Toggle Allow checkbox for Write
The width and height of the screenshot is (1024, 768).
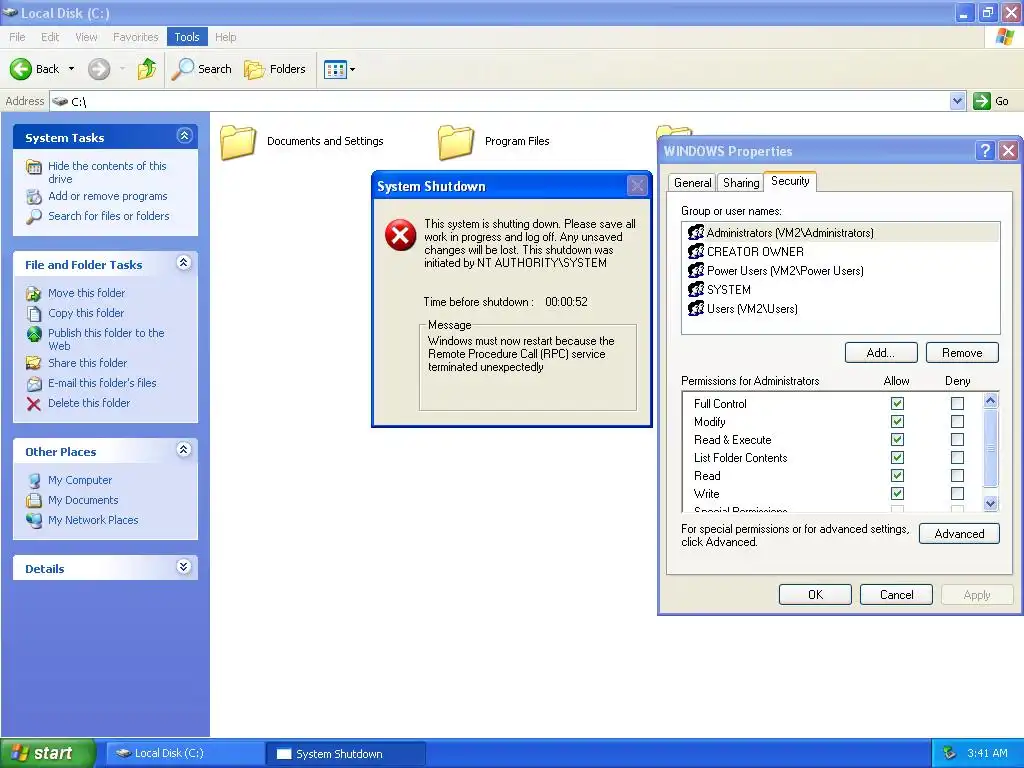tap(897, 494)
